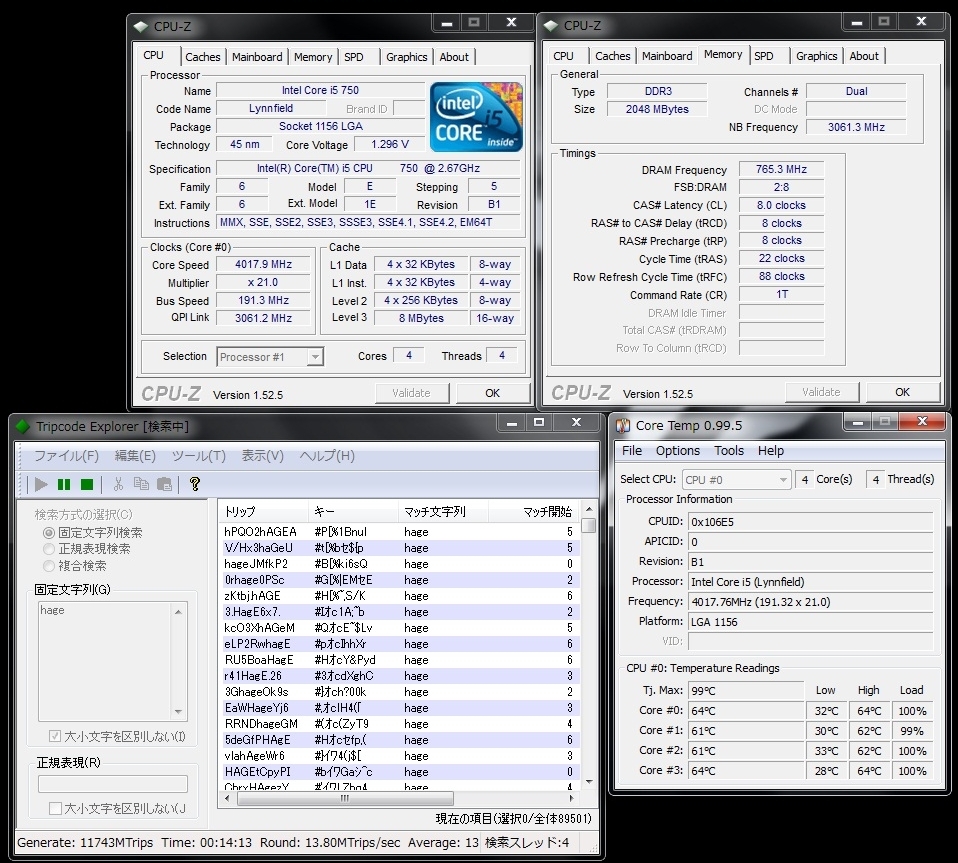Open Core Temp Tools menu
Screen dimensions: 958x863
[x=729, y=451]
